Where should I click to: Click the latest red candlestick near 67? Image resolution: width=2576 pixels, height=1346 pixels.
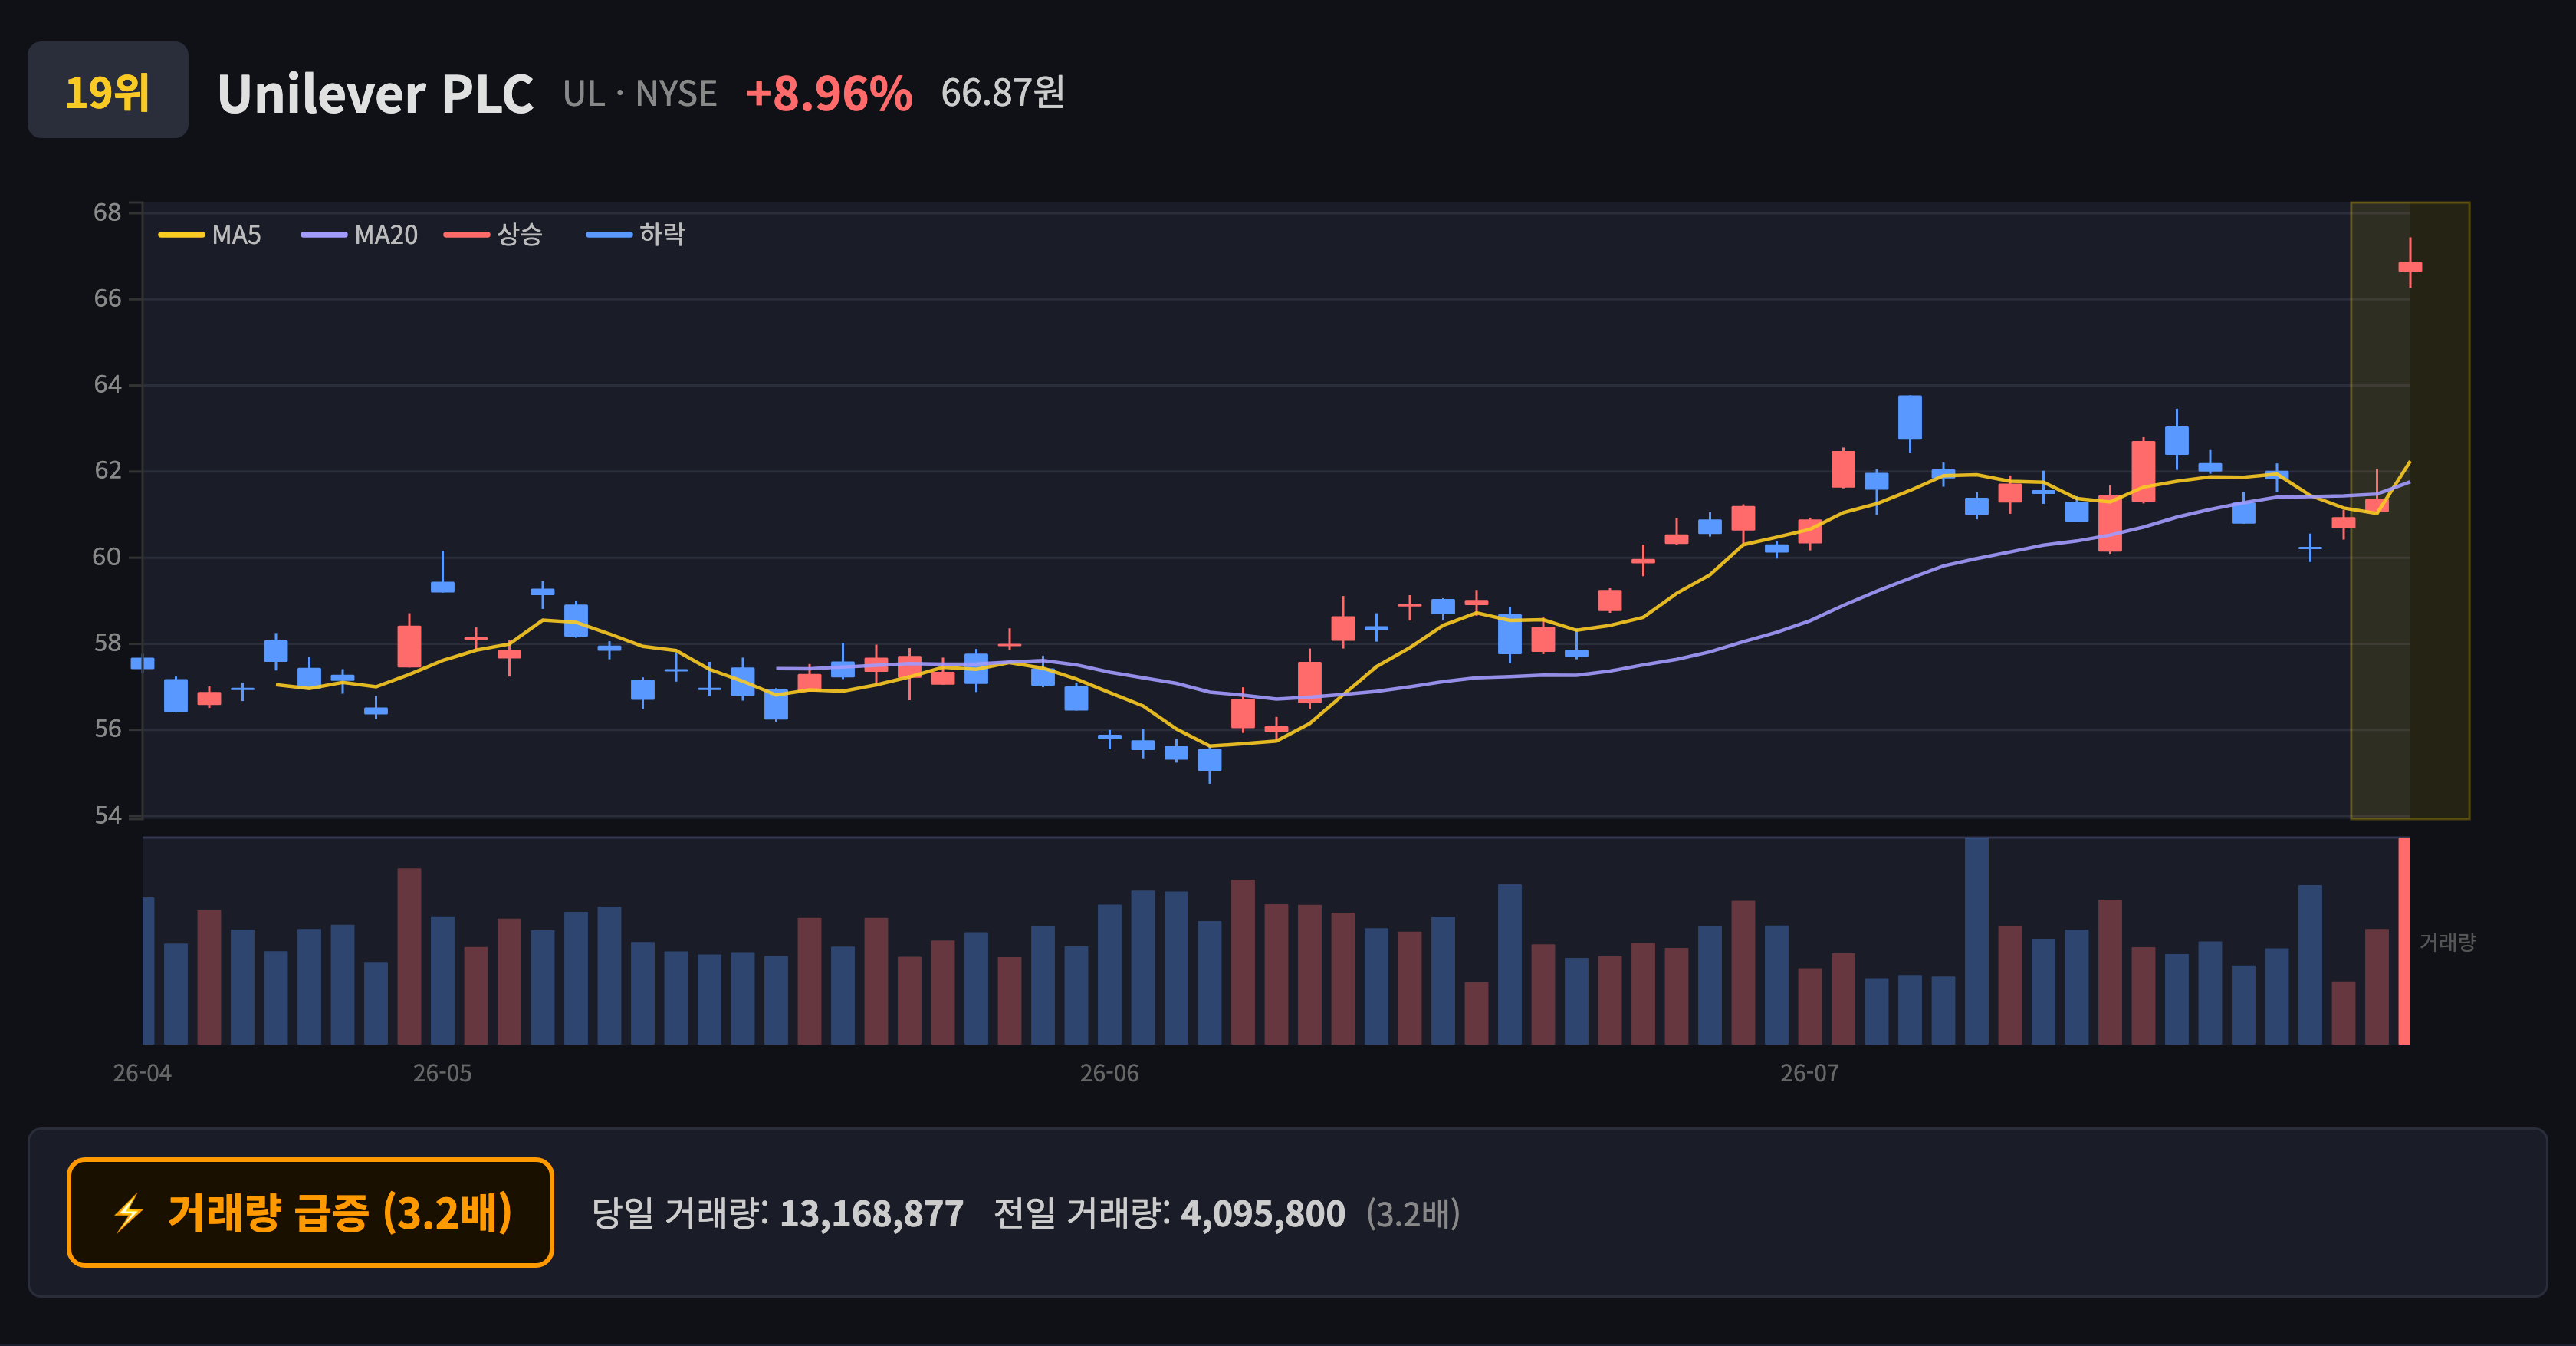click(2410, 266)
